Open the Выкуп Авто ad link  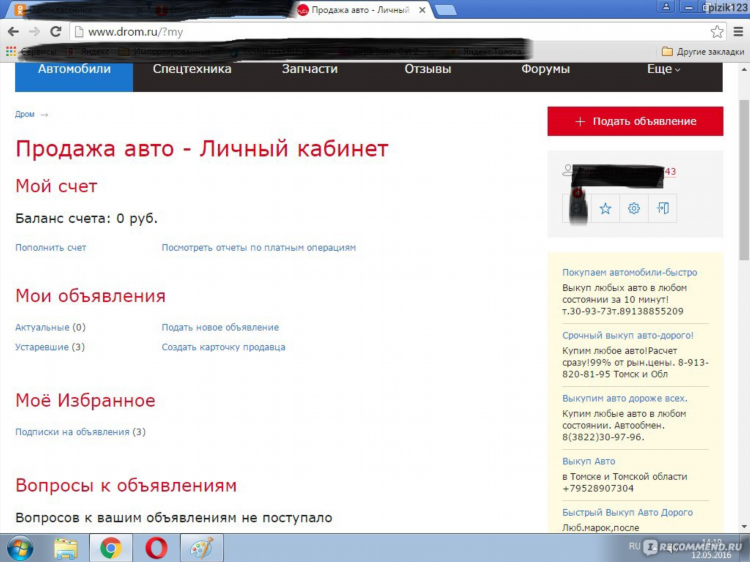pyautogui.click(x=588, y=462)
